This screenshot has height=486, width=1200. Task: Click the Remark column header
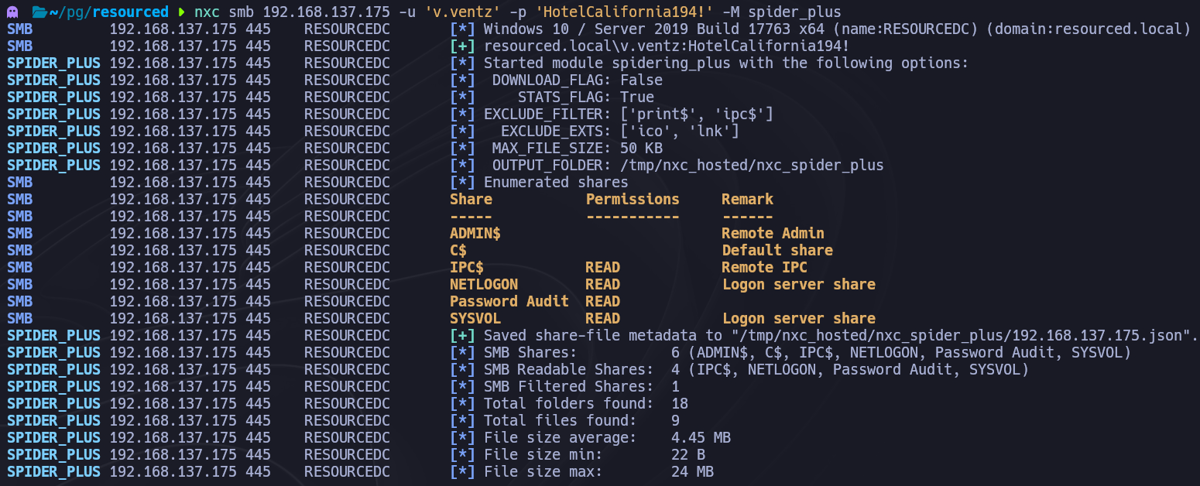coord(747,199)
